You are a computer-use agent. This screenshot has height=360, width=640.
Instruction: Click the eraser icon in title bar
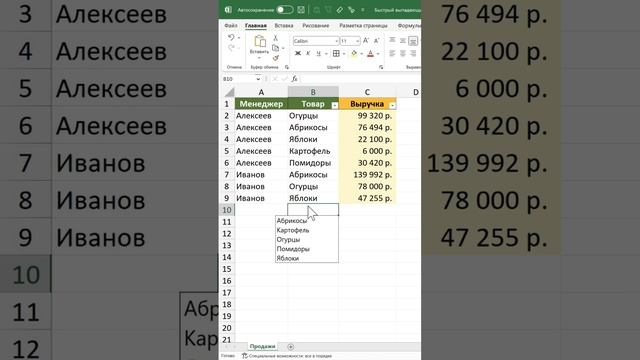coord(340,9)
